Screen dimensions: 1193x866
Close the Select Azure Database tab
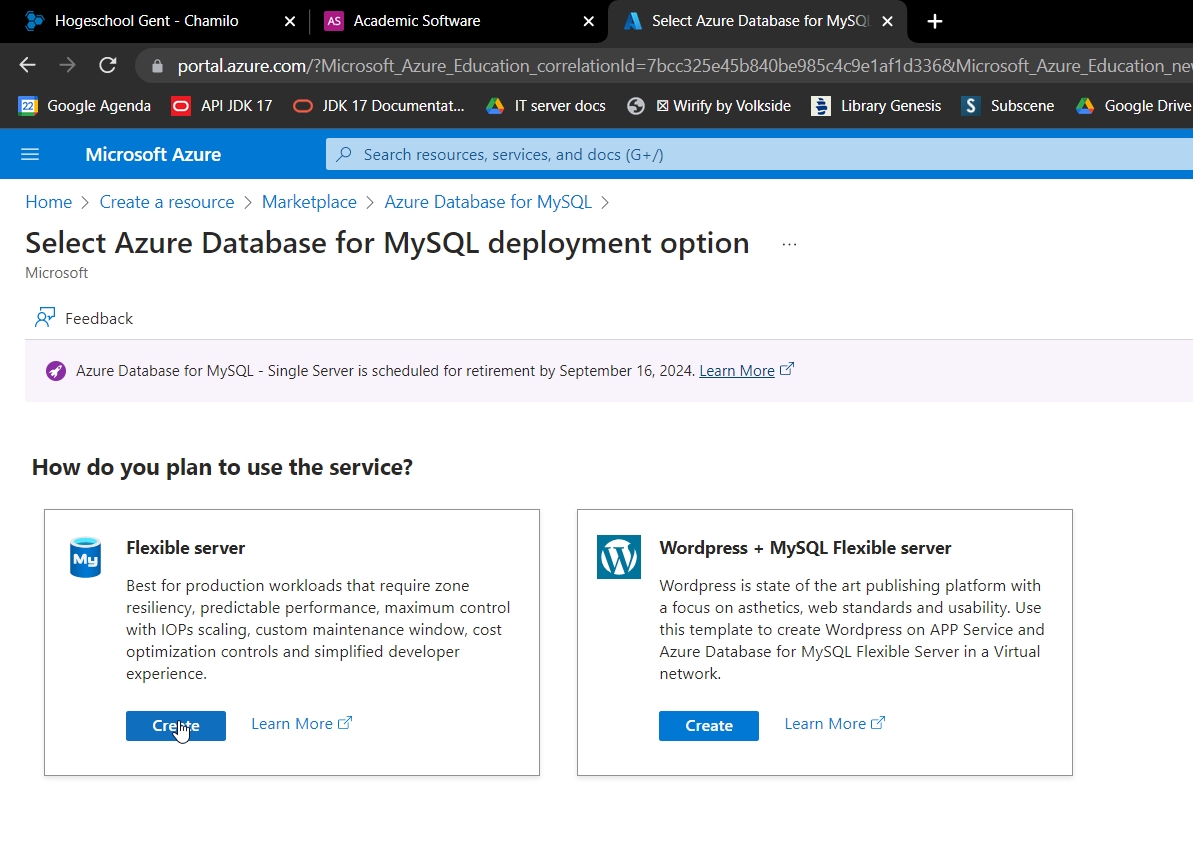click(887, 21)
